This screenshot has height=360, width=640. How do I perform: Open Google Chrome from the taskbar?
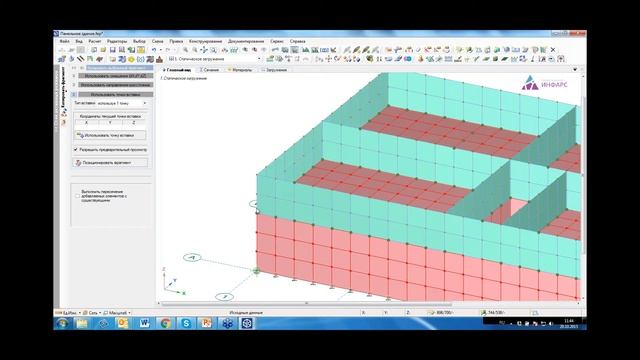click(x=165, y=323)
